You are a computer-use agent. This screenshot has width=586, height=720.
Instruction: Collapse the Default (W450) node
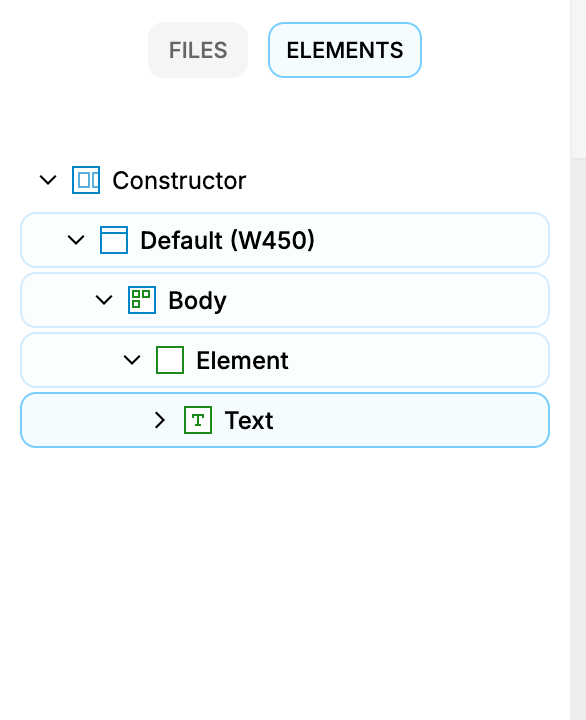(x=76, y=240)
